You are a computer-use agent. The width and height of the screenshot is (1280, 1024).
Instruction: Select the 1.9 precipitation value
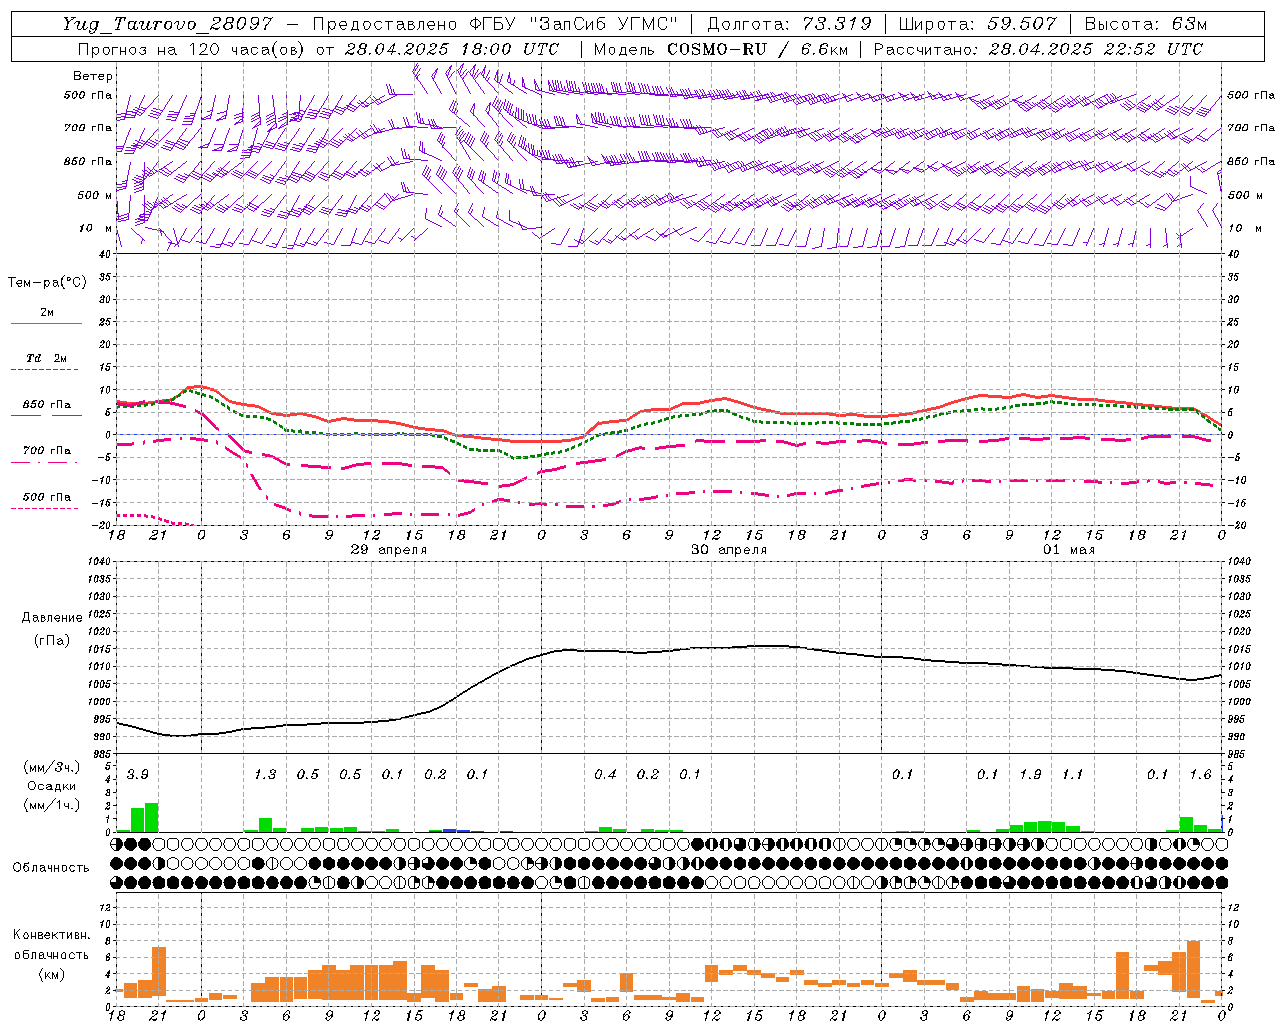point(1030,775)
